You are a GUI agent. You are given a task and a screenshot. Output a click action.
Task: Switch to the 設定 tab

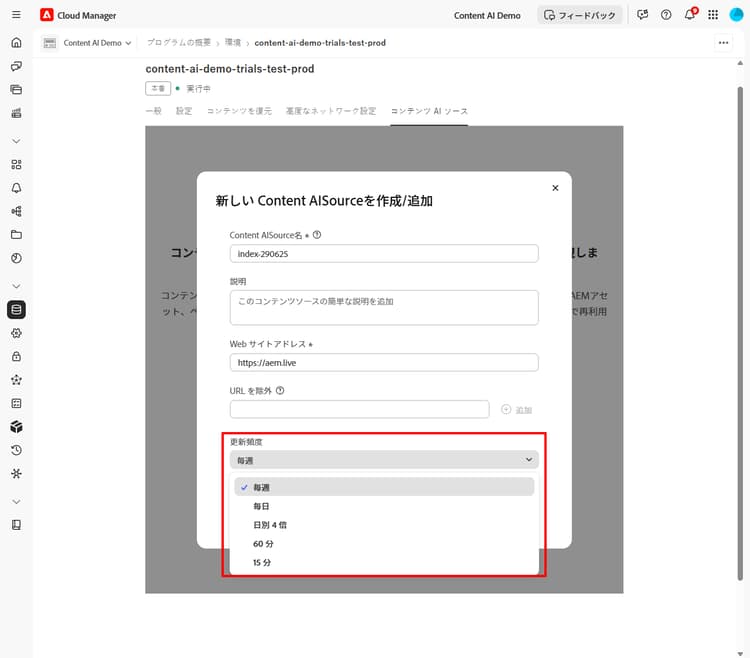click(184, 111)
